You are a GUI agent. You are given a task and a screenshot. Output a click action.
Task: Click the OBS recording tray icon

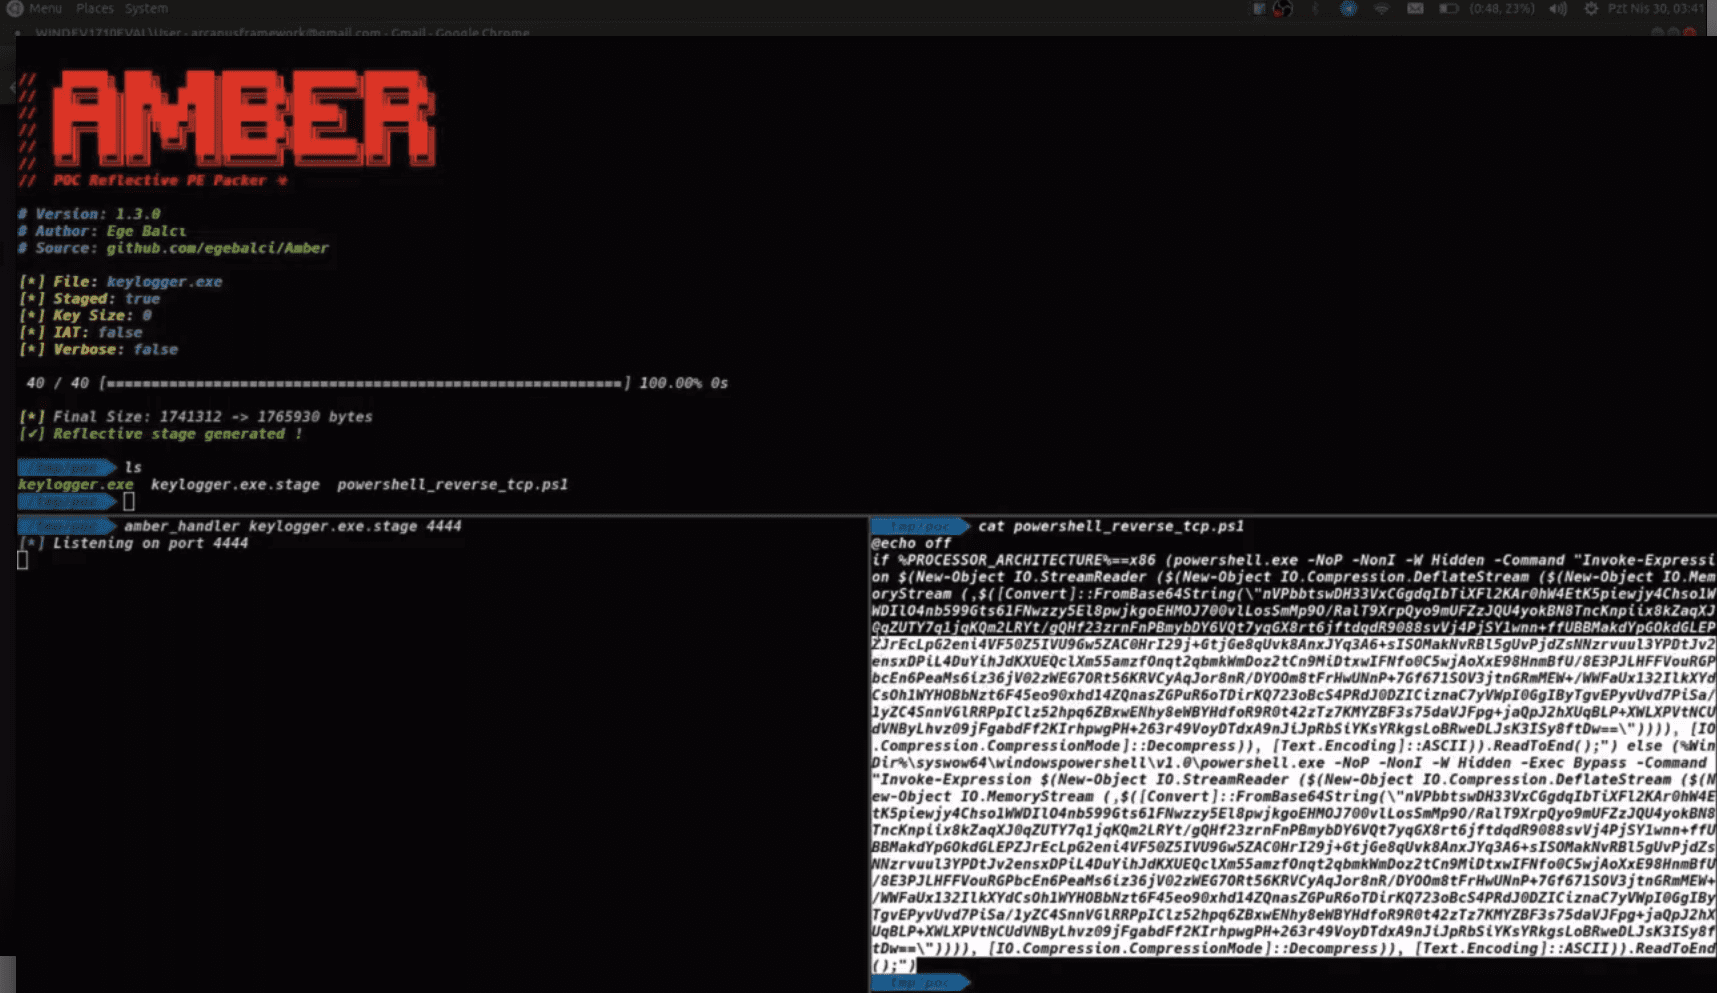click(1283, 9)
